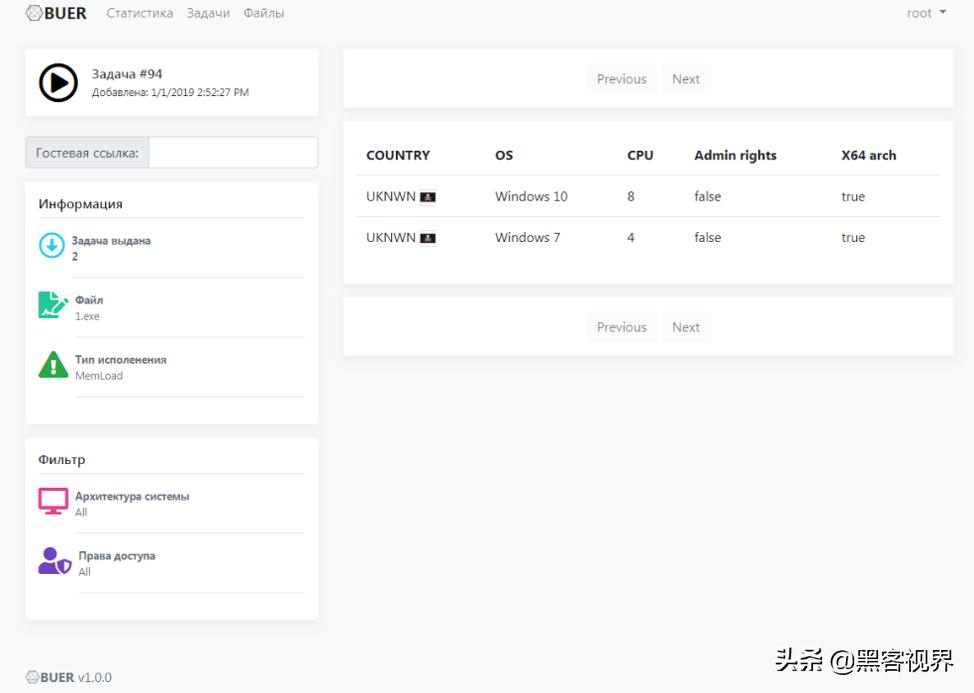Screen dimensions: 974x693
Task: Click the pirate flag in Windows 7 row
Action: (428, 238)
